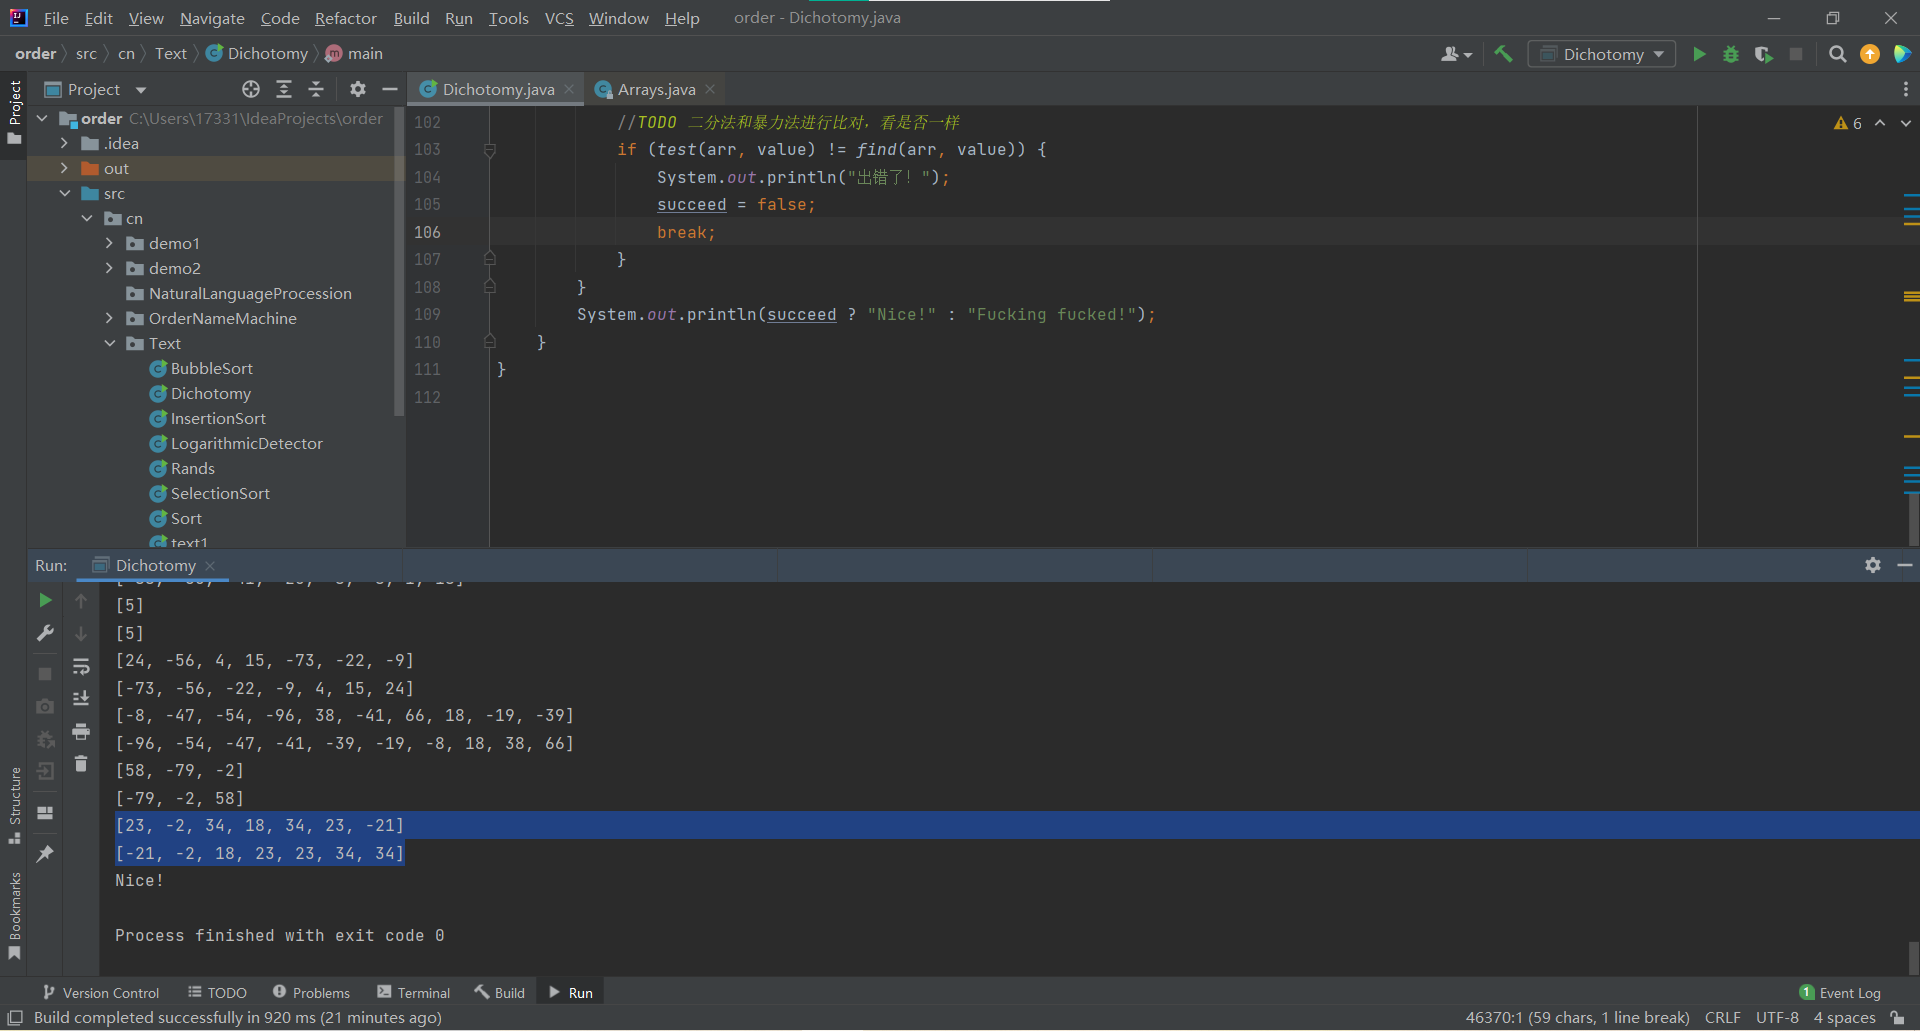
Task: Hide the Project tool window
Action: (x=390, y=89)
